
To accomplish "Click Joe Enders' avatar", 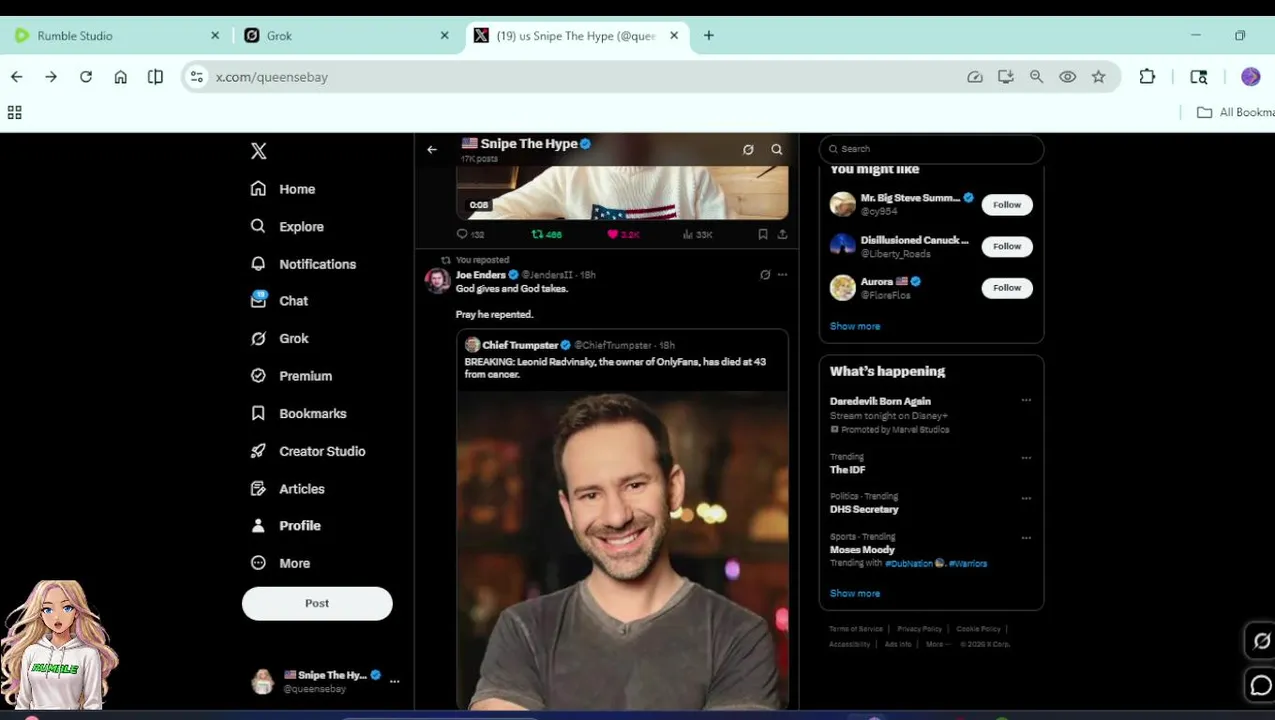I will point(437,280).
